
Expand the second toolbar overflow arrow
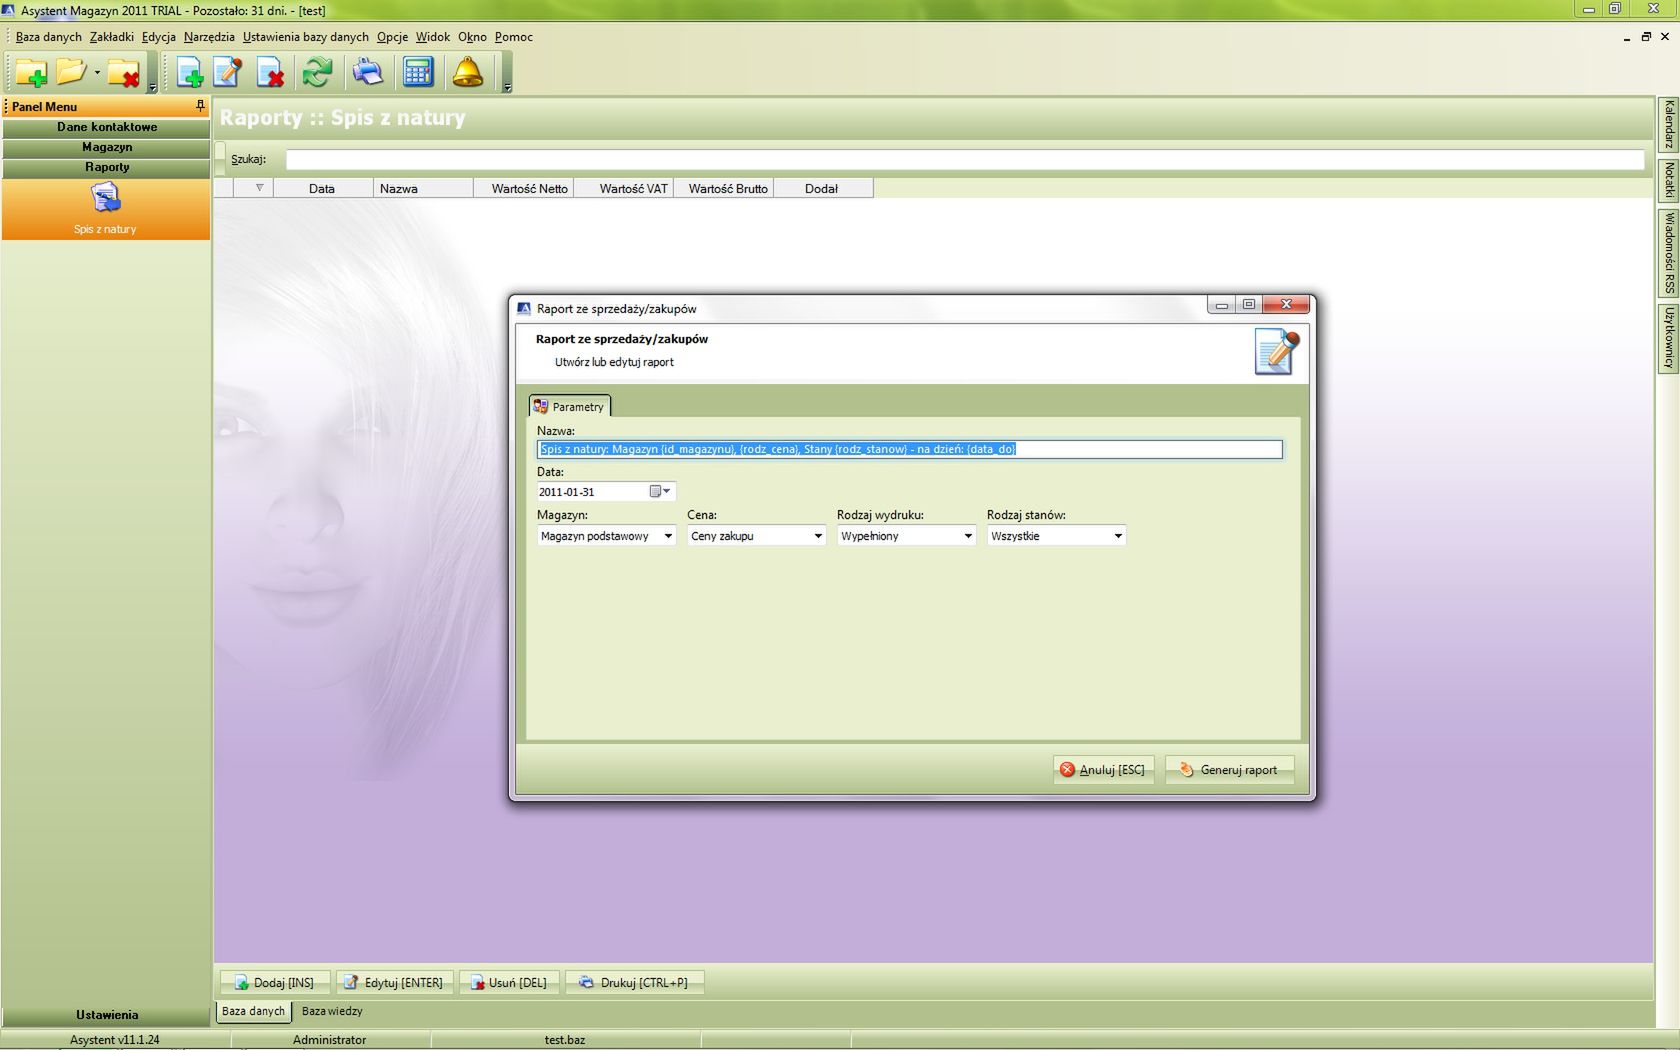click(507, 88)
